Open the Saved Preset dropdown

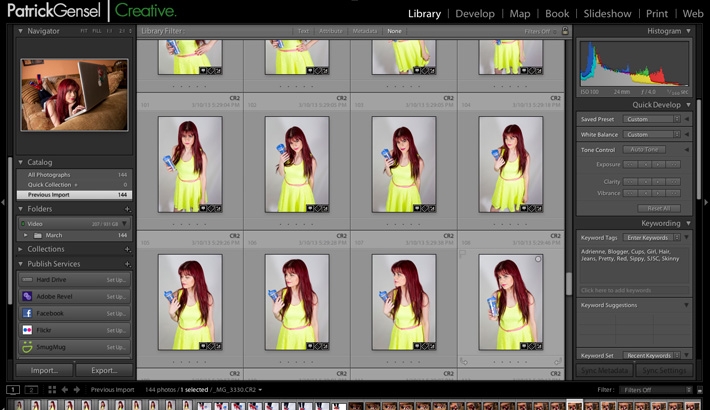coord(652,119)
